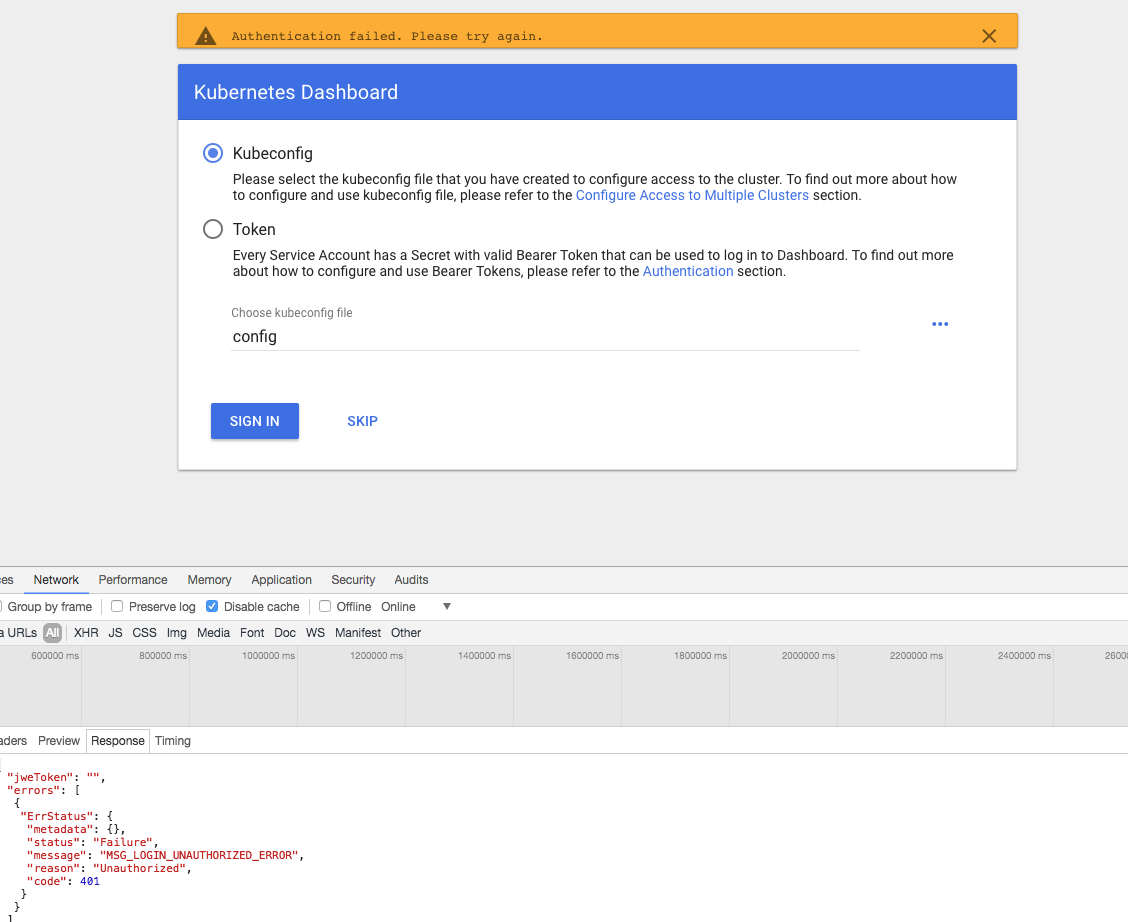The width and height of the screenshot is (1128, 922).
Task: Select the All filter type
Action: point(53,633)
